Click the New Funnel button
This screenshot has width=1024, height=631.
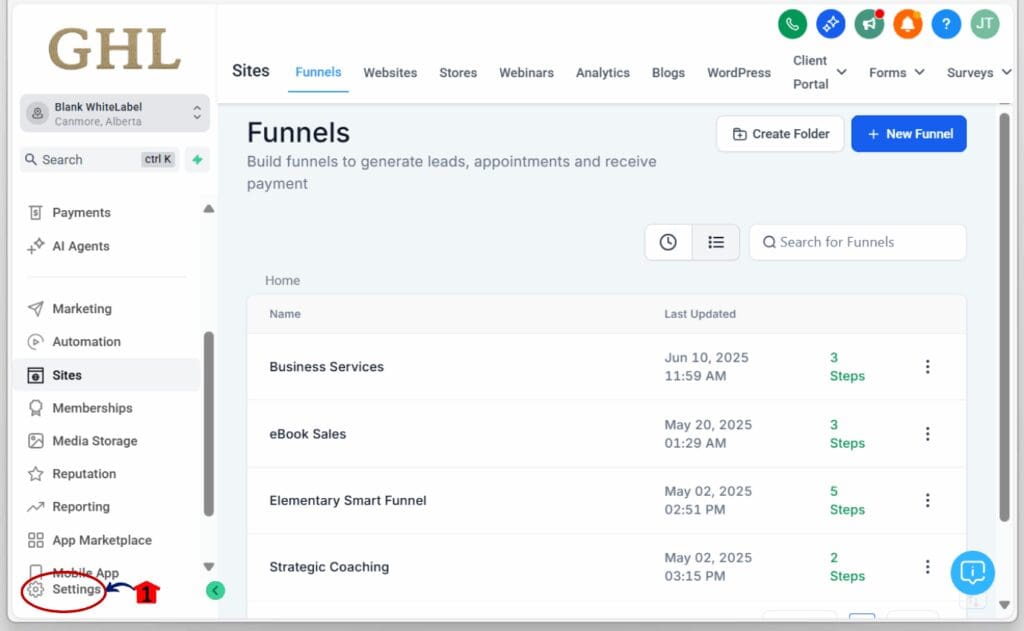click(908, 134)
